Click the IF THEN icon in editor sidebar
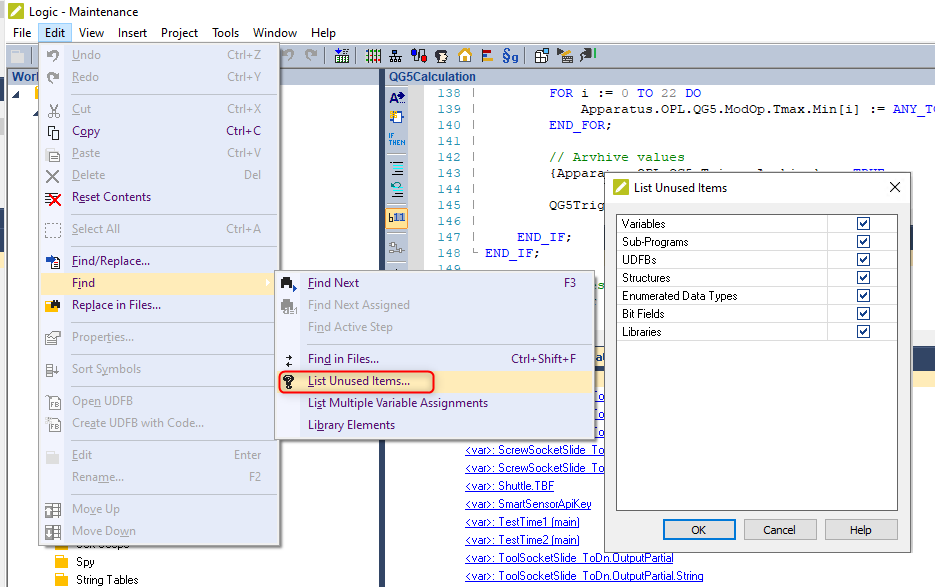The height and width of the screenshot is (587, 935). point(397,140)
